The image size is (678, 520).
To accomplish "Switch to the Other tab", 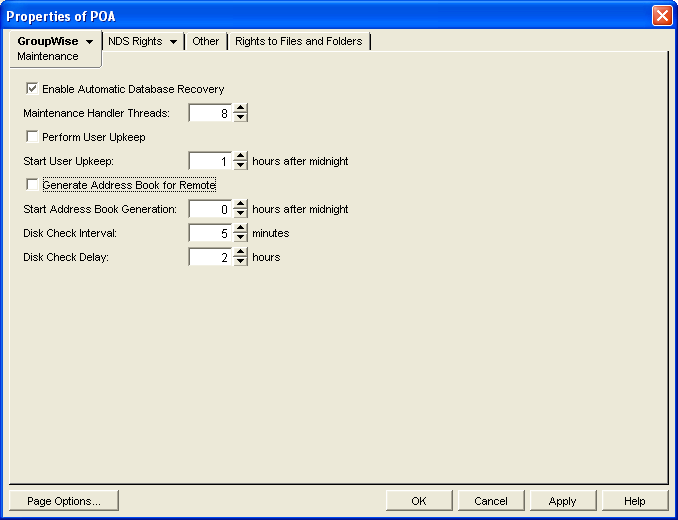I will pos(205,41).
